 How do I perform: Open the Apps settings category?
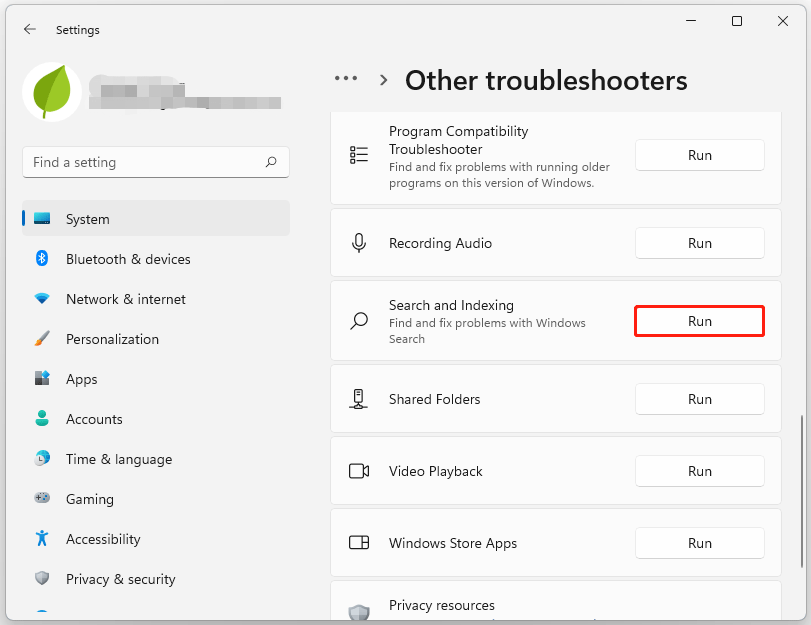(x=156, y=379)
